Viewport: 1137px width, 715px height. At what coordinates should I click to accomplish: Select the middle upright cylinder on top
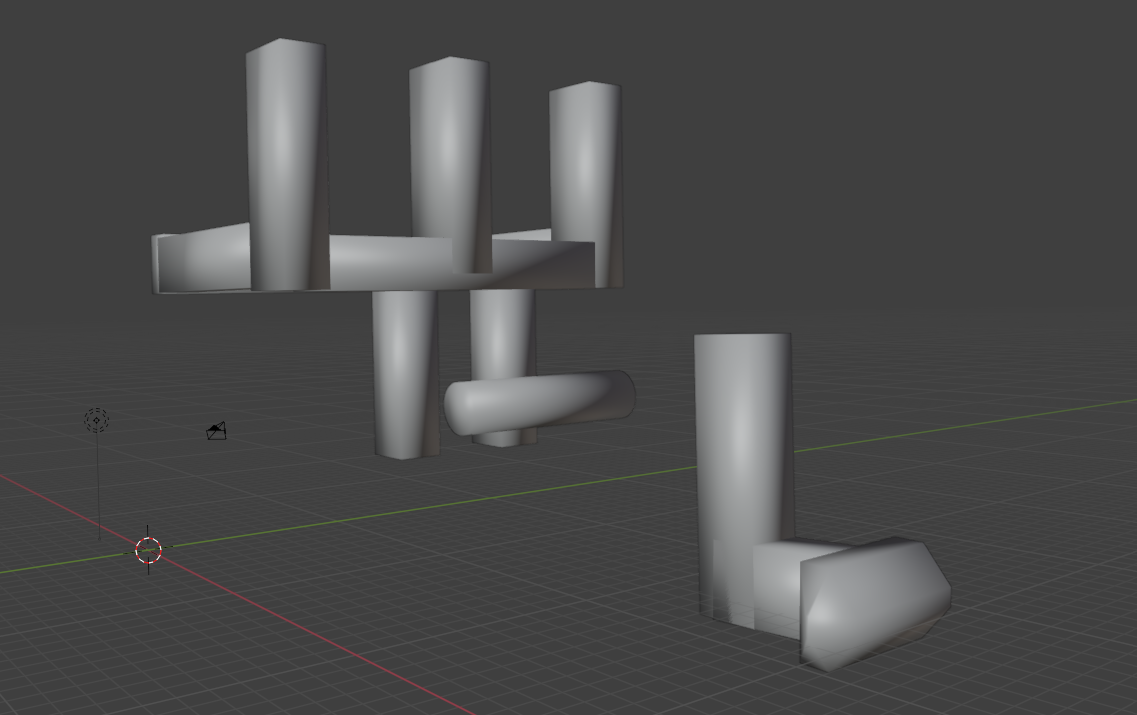(449, 150)
